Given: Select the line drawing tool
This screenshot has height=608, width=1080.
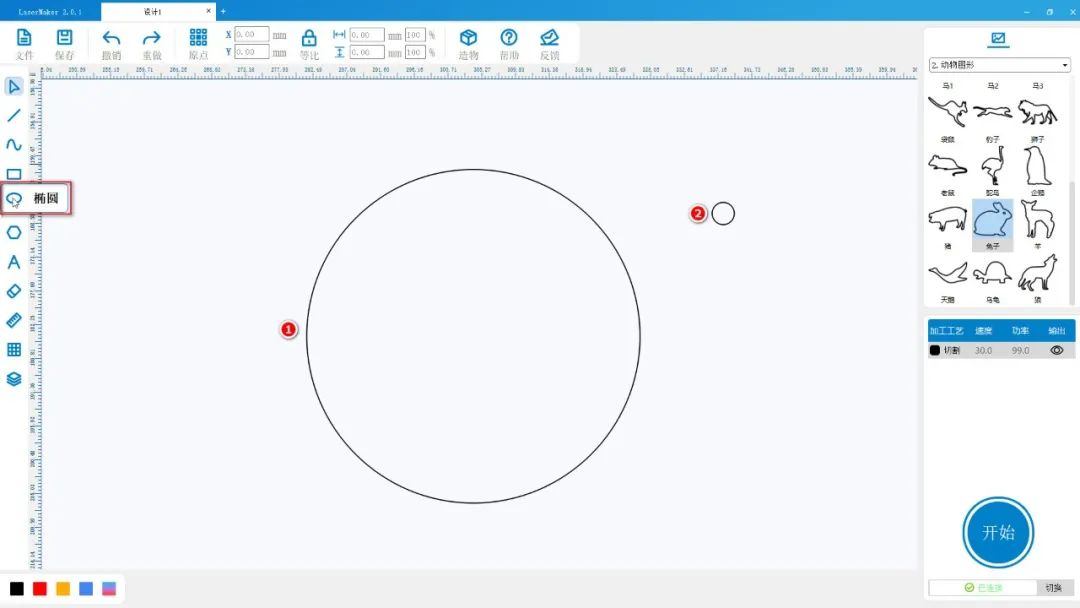Looking at the screenshot, I should (x=14, y=115).
